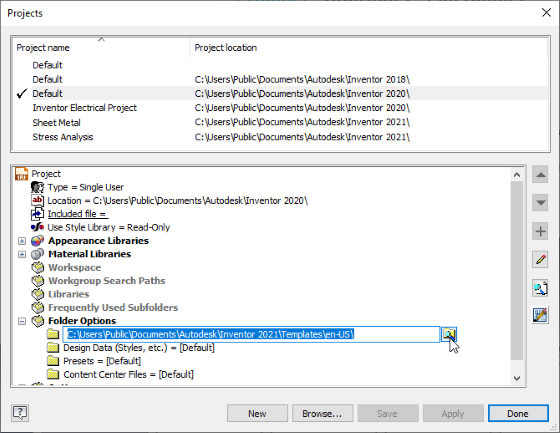Image resolution: width=560 pixels, height=433 pixels.
Task: Click the project tree scrollbar thumb
Action: coord(517,270)
